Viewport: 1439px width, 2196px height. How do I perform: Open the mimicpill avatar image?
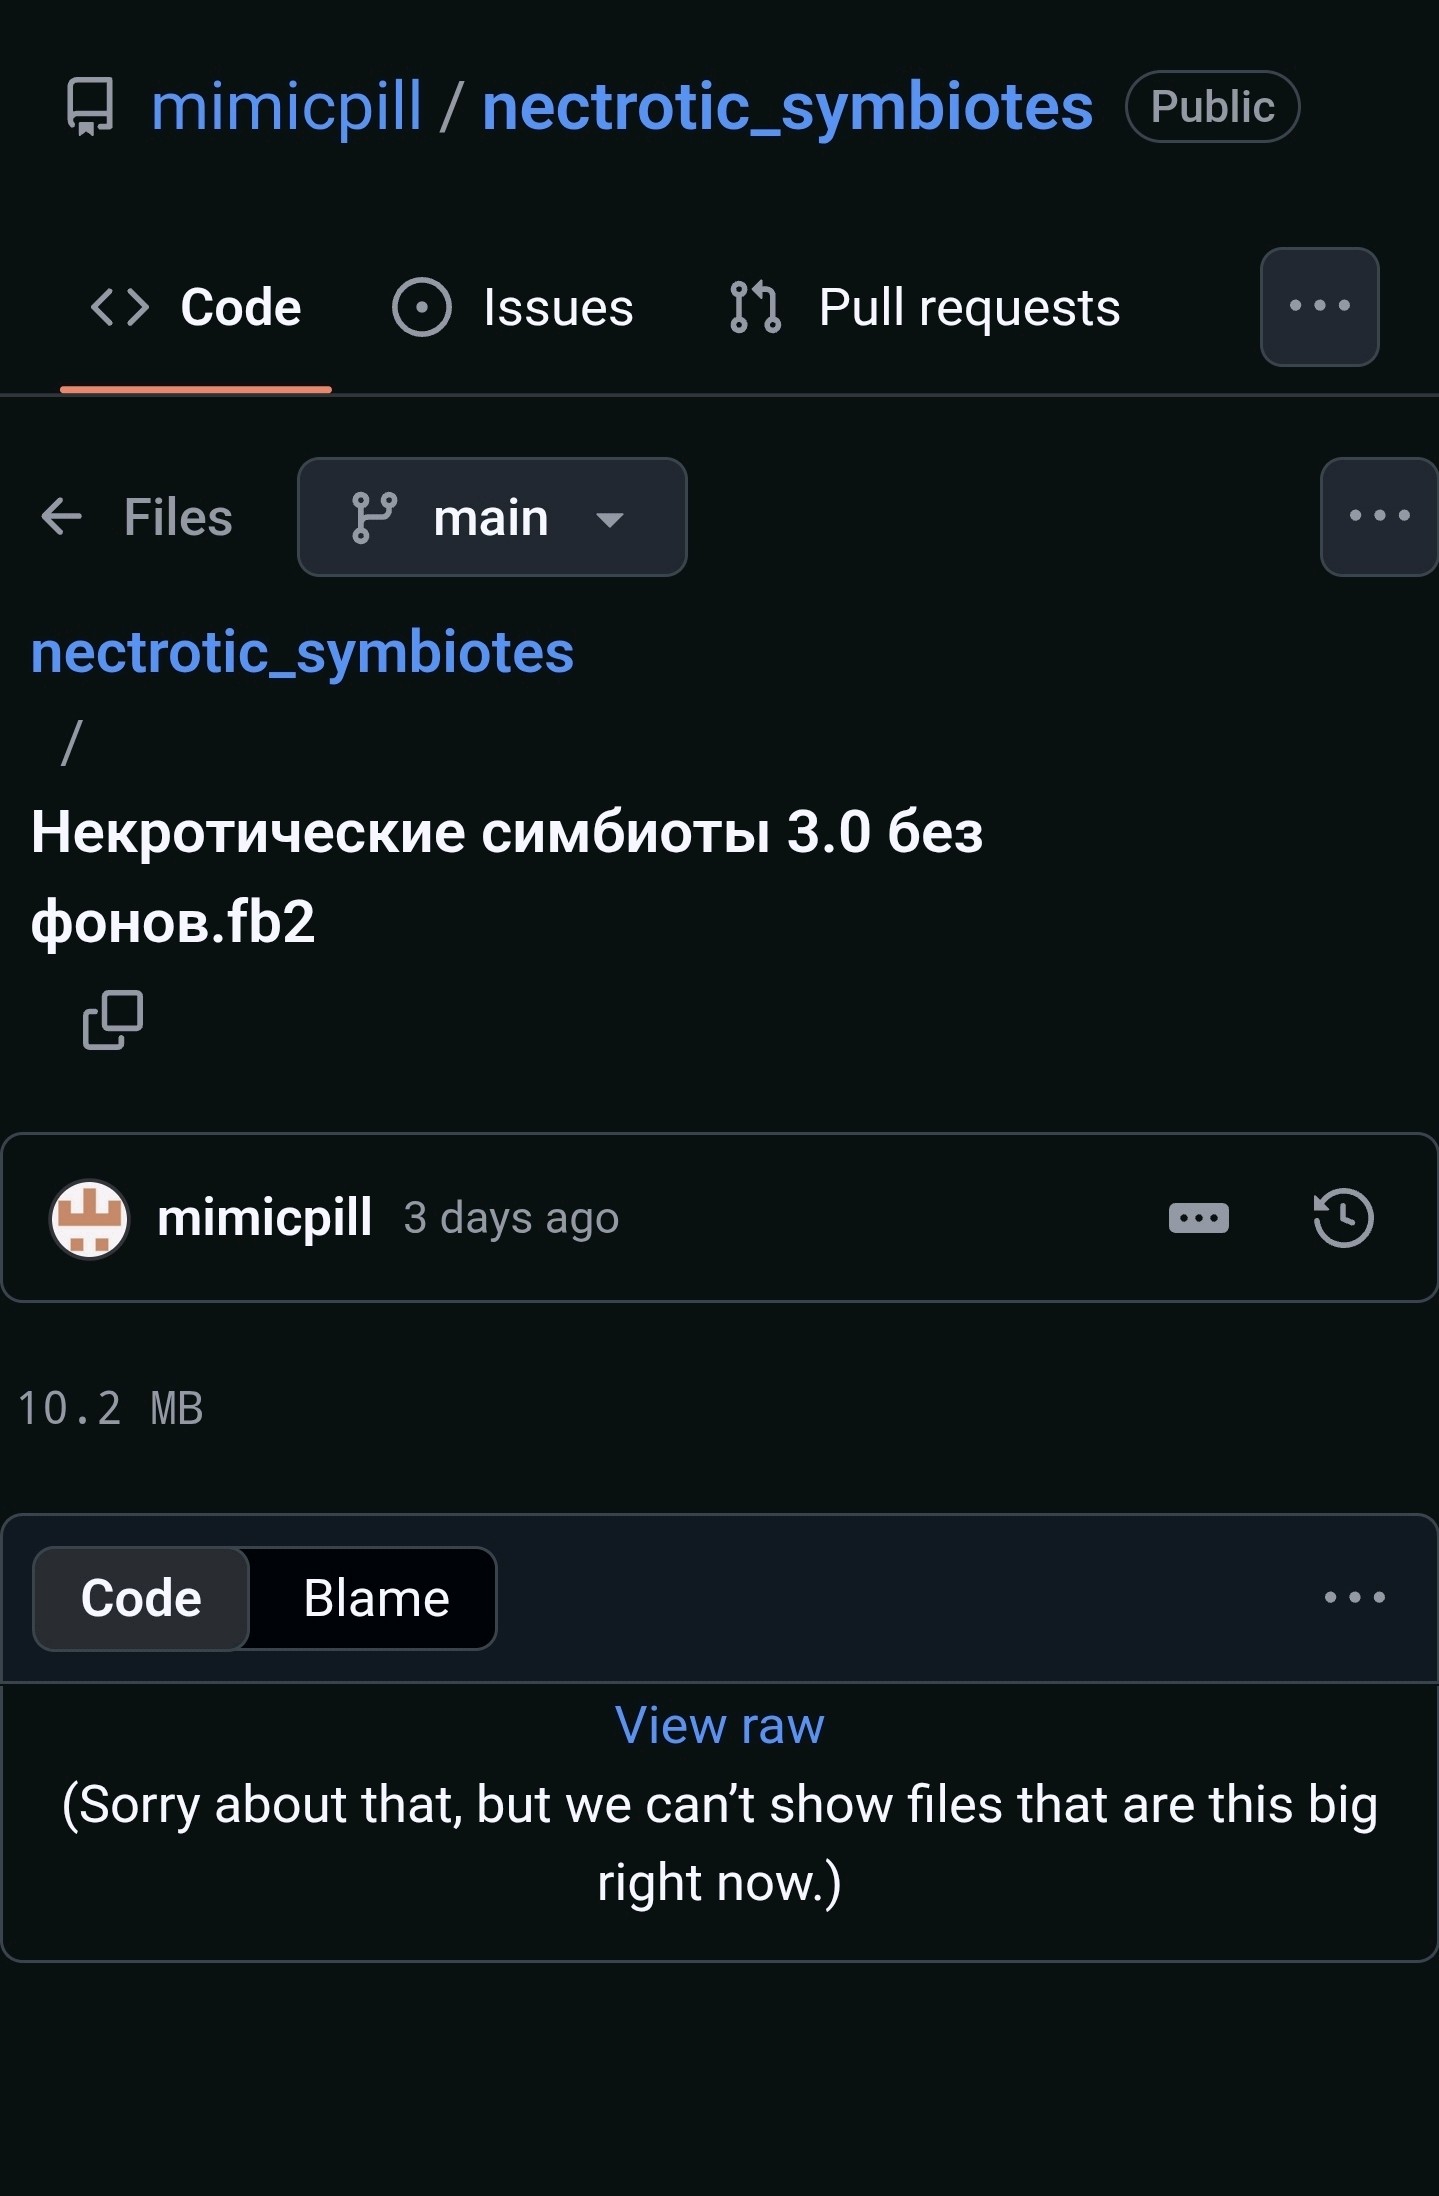click(x=89, y=1218)
